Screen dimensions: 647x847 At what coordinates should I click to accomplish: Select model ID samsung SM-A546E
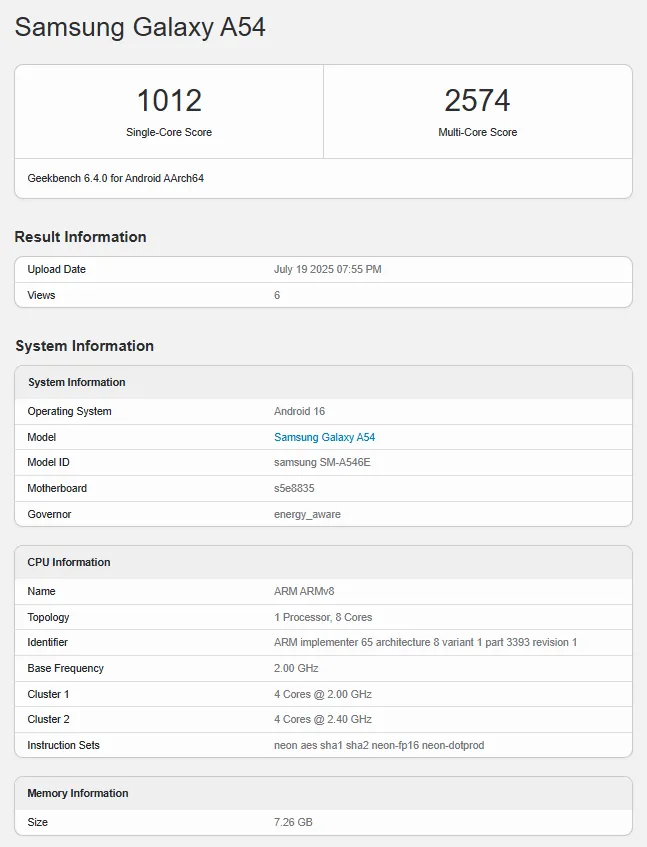(322, 462)
